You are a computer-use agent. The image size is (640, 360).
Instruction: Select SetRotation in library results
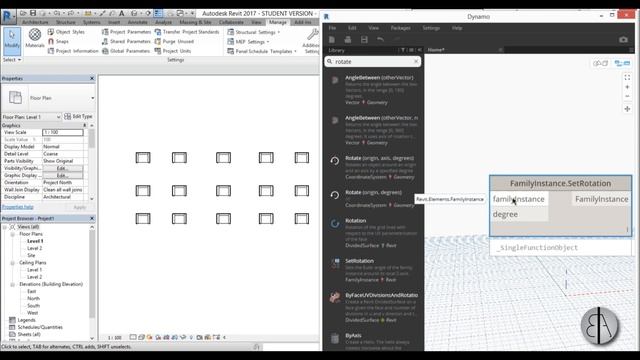[373, 270]
